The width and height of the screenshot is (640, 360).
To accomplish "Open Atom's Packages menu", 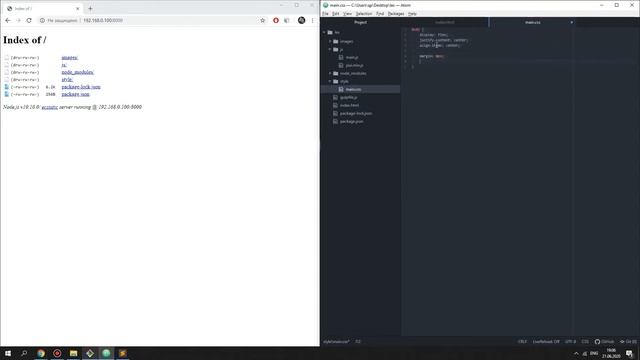I will click(x=396, y=14).
